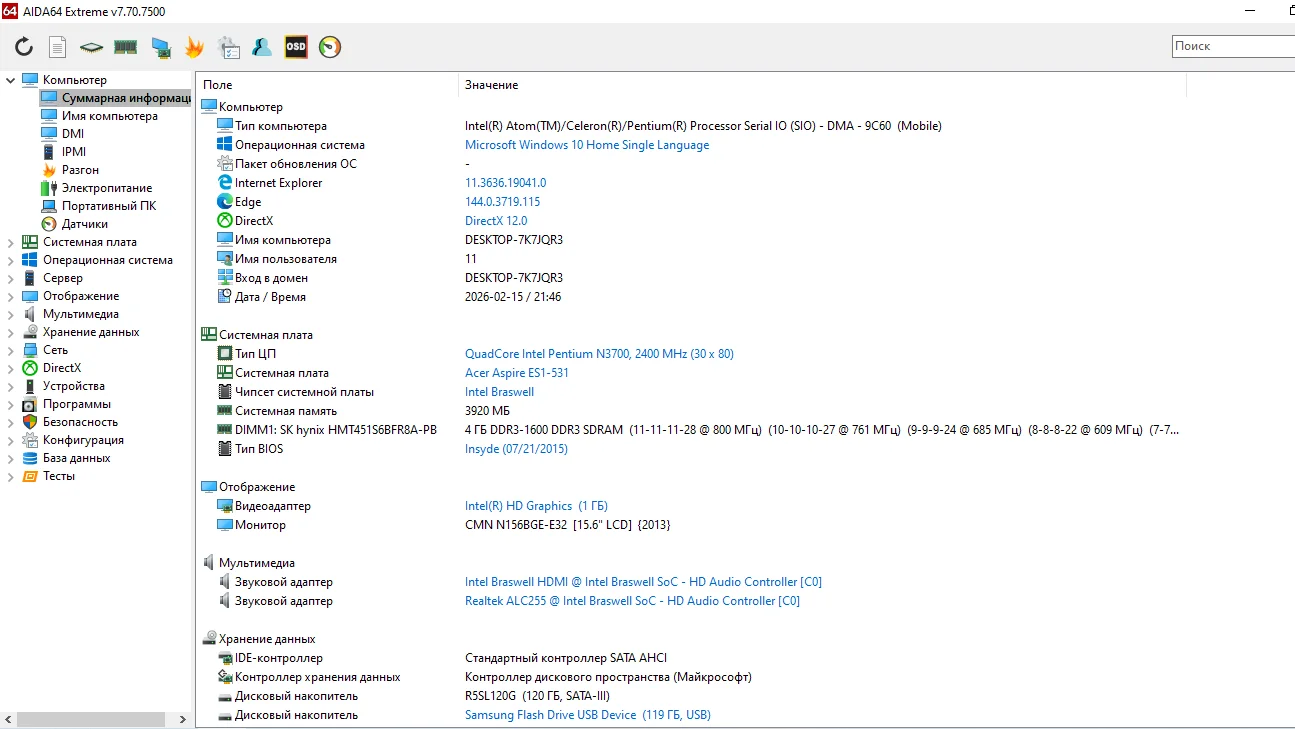The width and height of the screenshot is (1295, 729).
Task: Expand the Устройства tree node
Action: [x=11, y=386]
